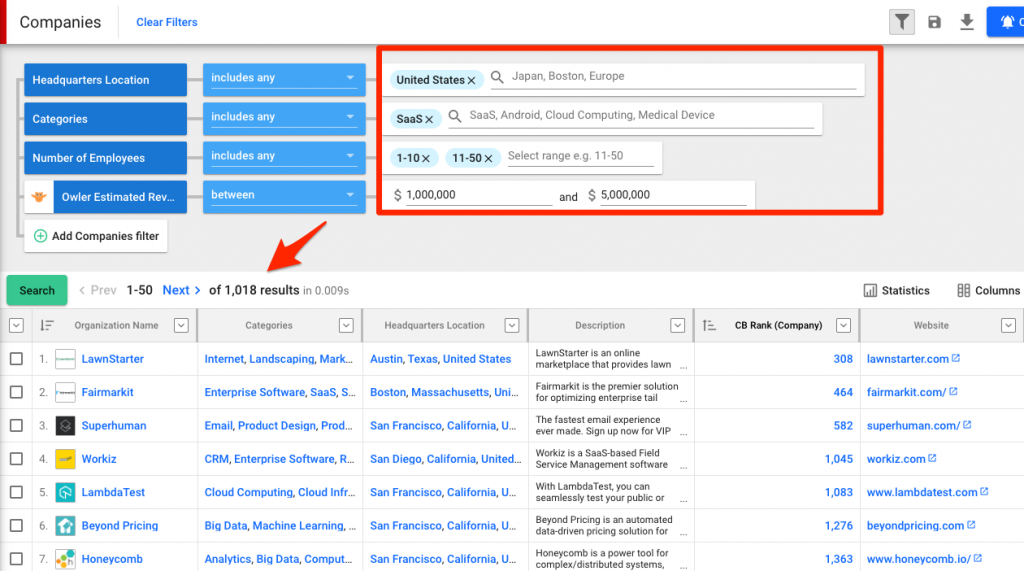Remove the 1-10 employees chip
The image size is (1024, 571).
(425, 158)
